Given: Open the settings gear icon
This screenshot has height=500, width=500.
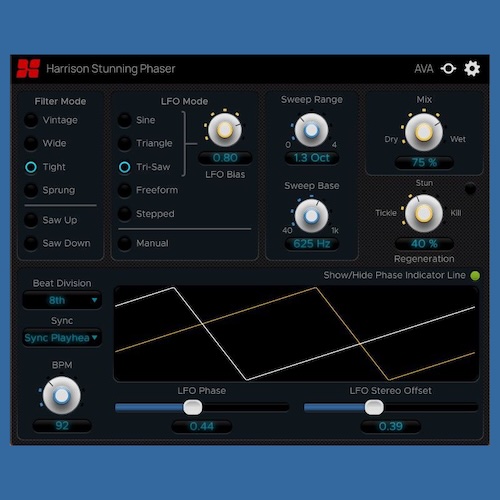Looking at the screenshot, I should coord(472,69).
